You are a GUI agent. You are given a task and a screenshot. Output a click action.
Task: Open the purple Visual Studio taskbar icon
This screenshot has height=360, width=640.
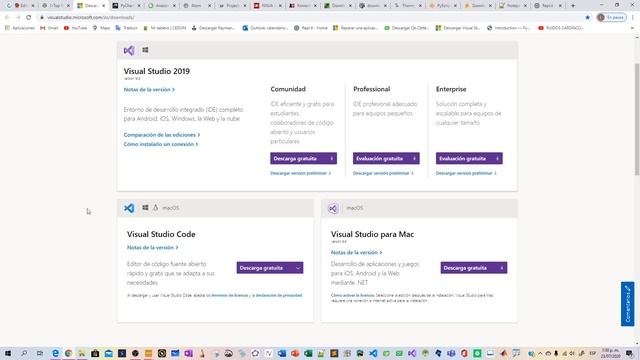412,353
